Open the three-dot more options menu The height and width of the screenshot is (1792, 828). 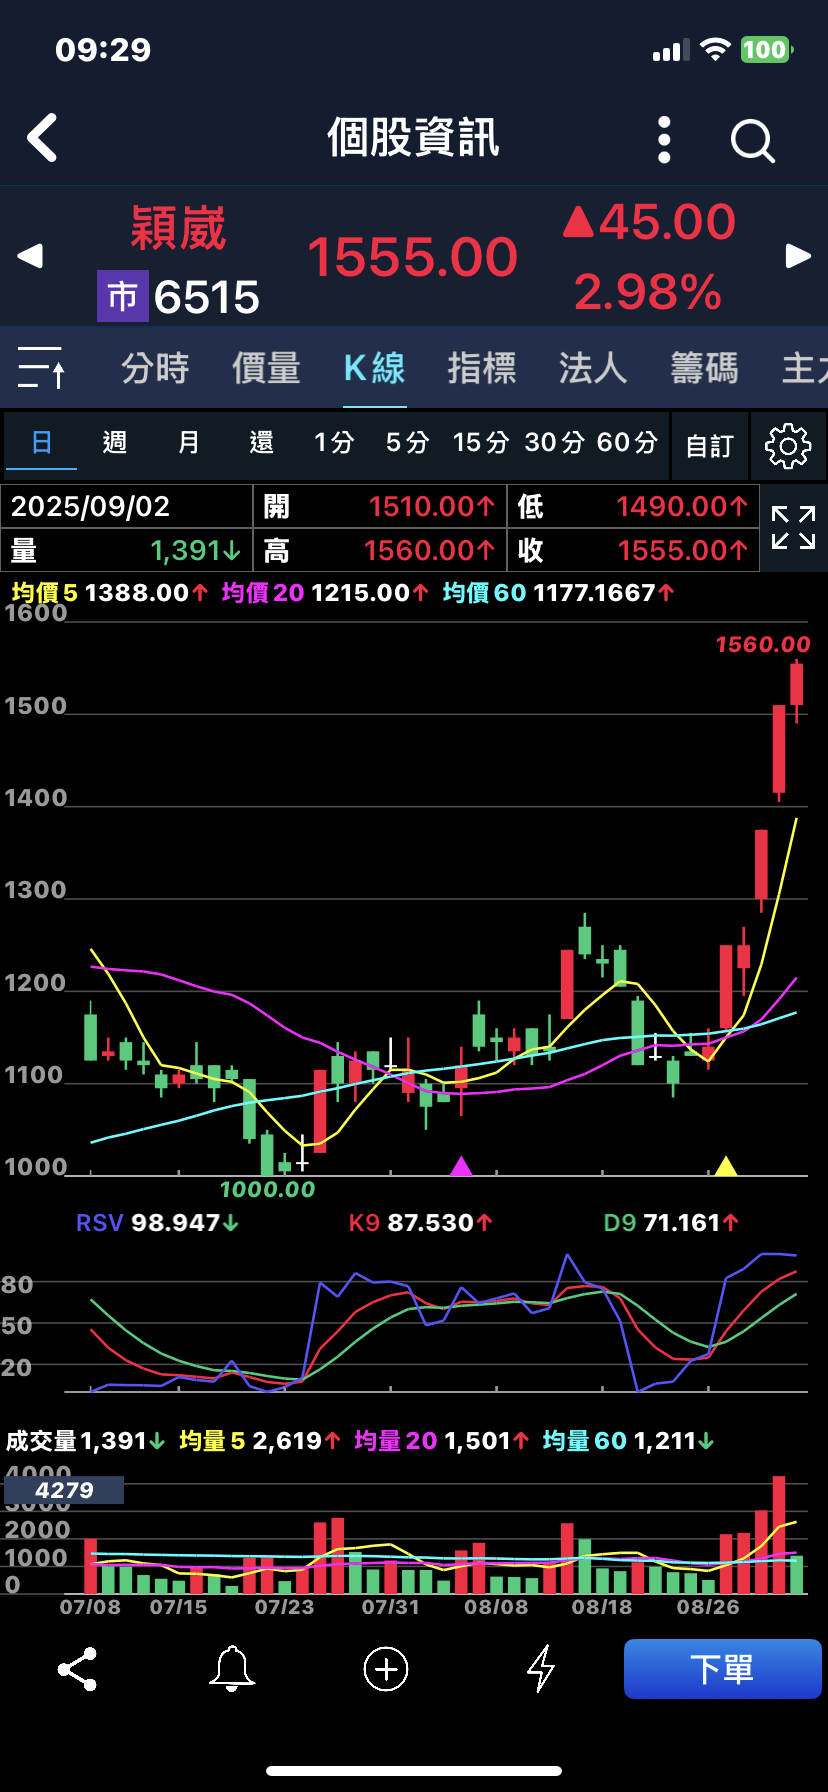(x=664, y=139)
